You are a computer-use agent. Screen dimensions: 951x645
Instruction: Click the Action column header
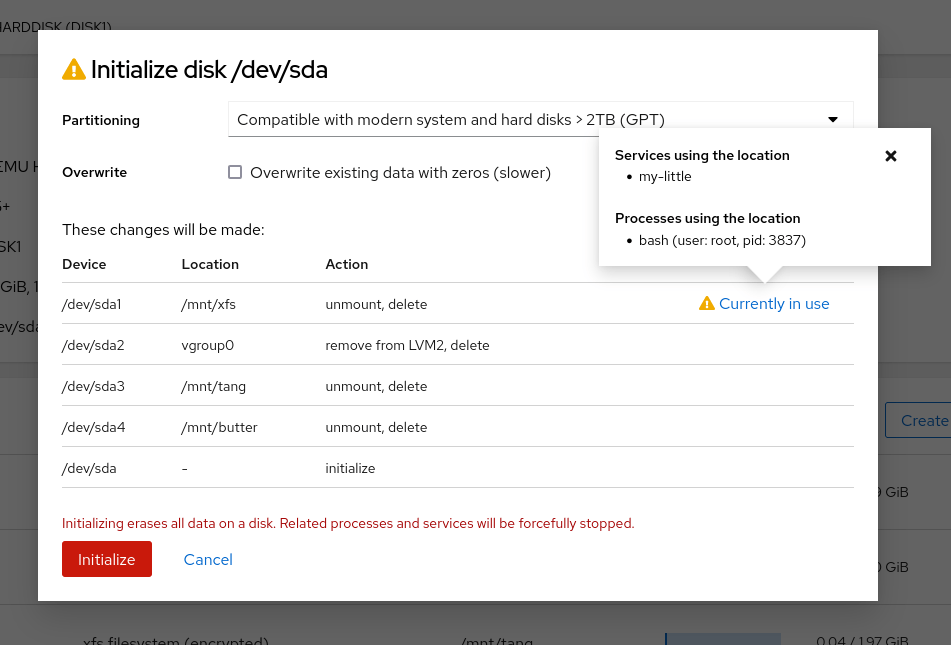[x=347, y=264]
